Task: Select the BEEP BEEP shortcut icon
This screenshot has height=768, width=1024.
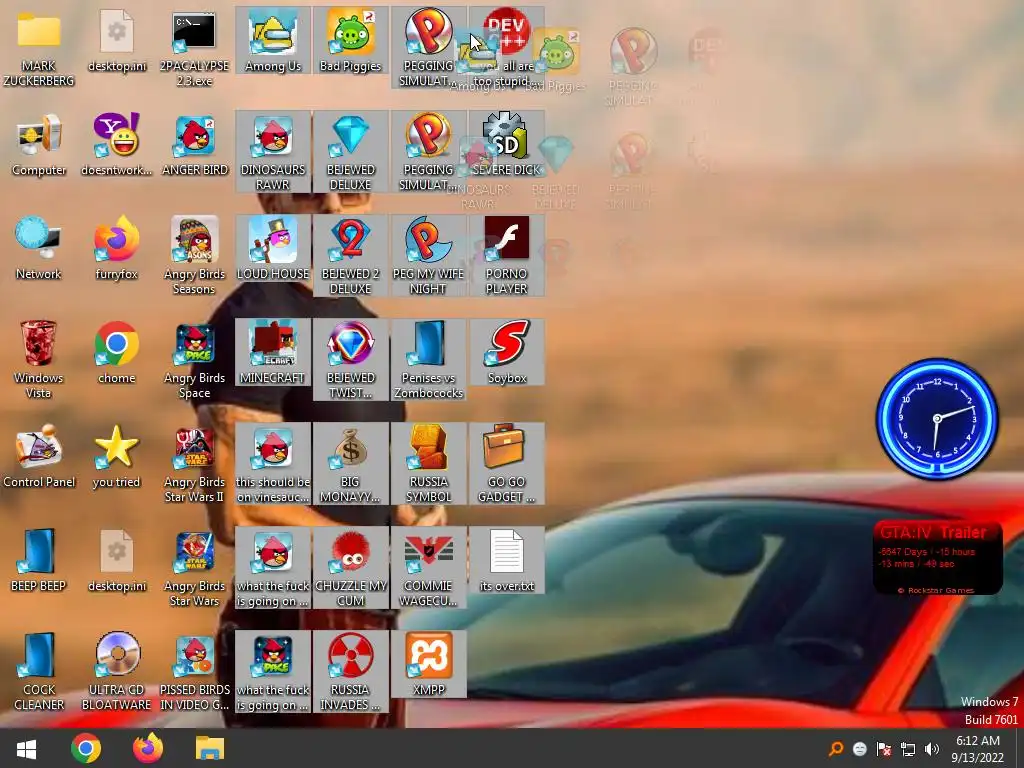Action: pyautogui.click(x=39, y=561)
